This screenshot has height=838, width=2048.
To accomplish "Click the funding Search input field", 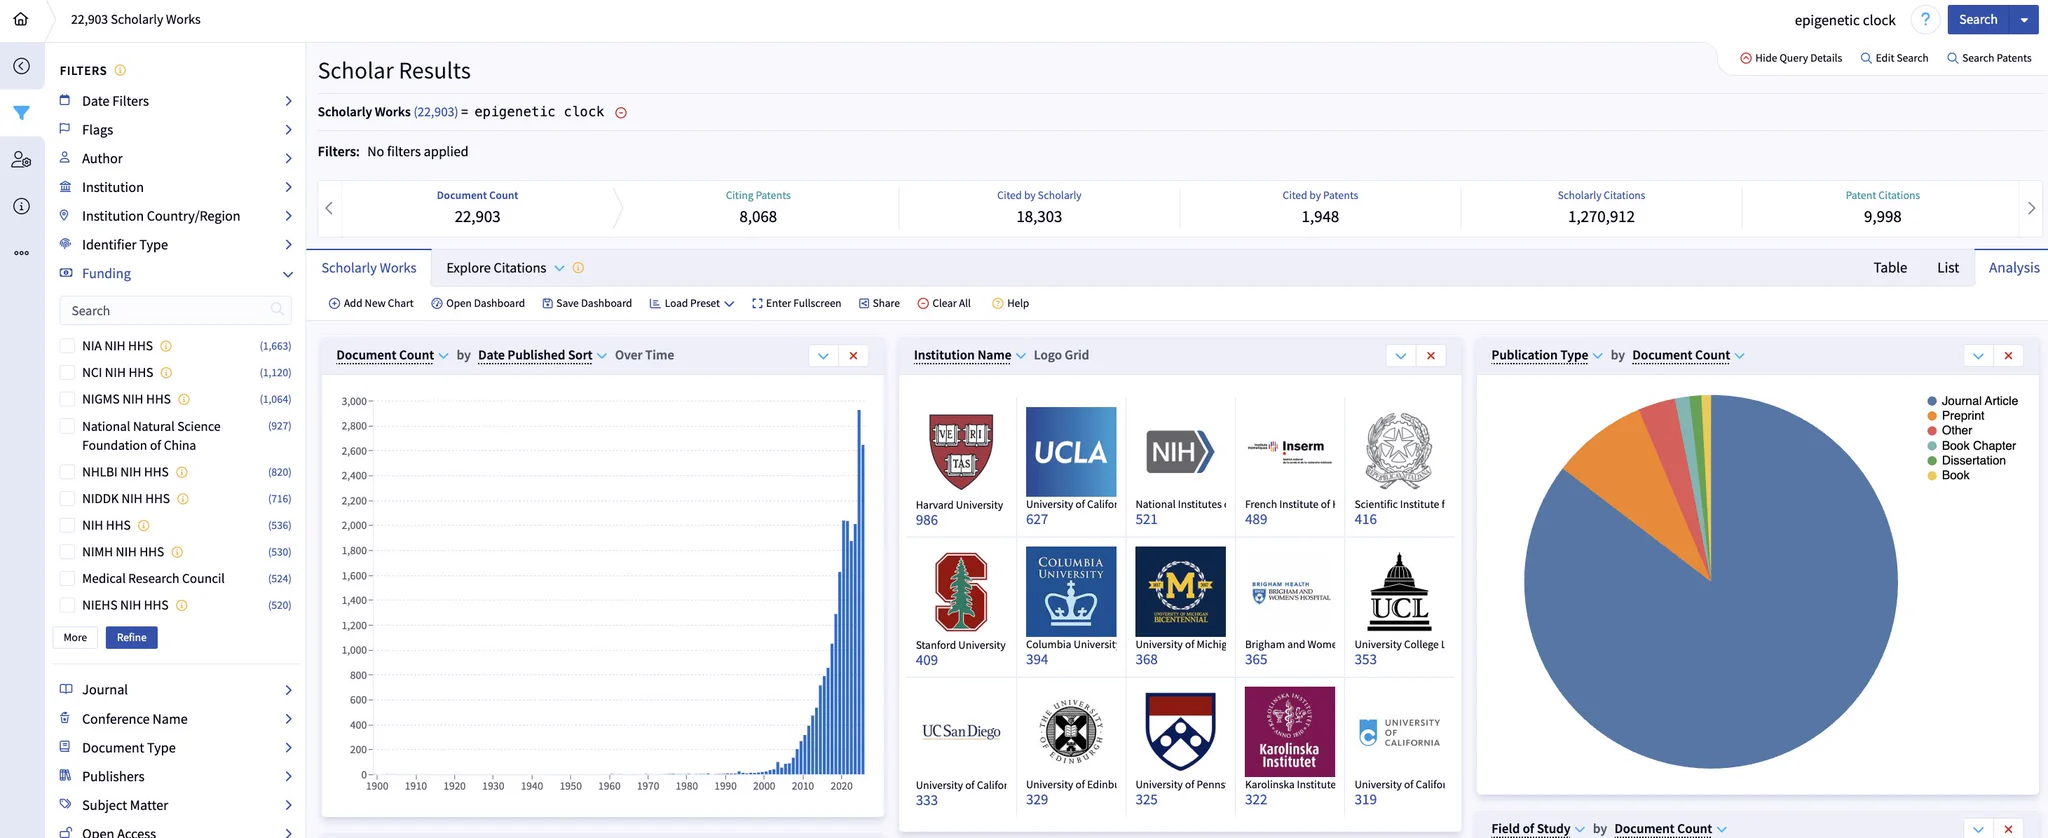I will click(x=175, y=311).
